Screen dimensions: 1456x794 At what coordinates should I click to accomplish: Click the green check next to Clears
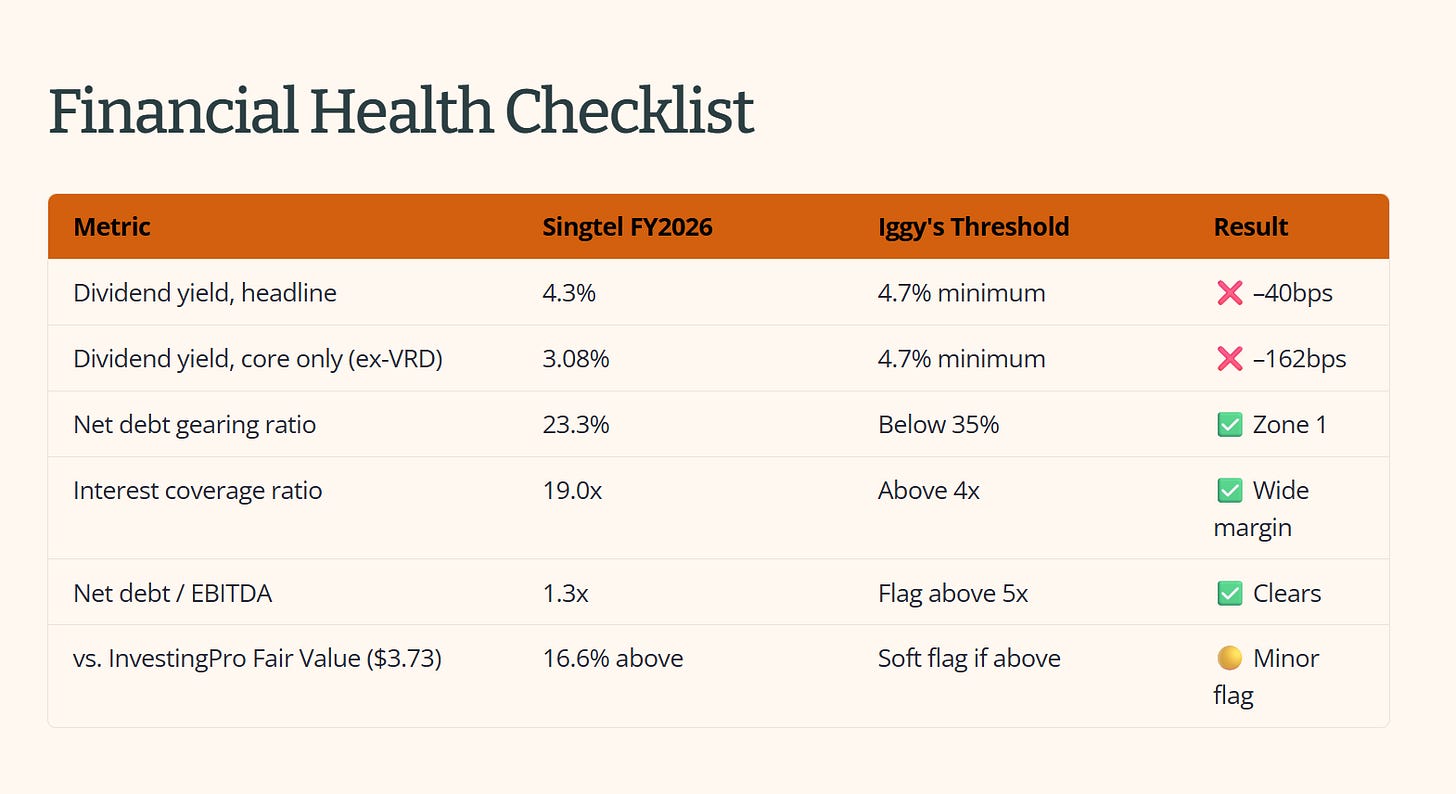tap(1229, 593)
